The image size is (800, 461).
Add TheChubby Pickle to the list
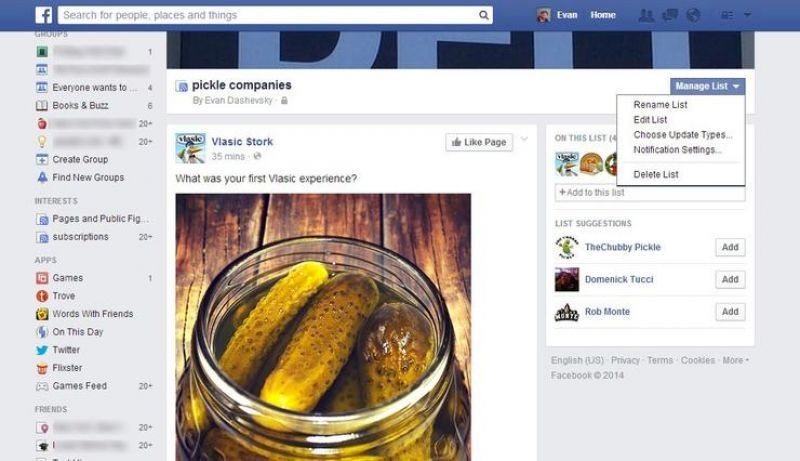click(x=730, y=247)
